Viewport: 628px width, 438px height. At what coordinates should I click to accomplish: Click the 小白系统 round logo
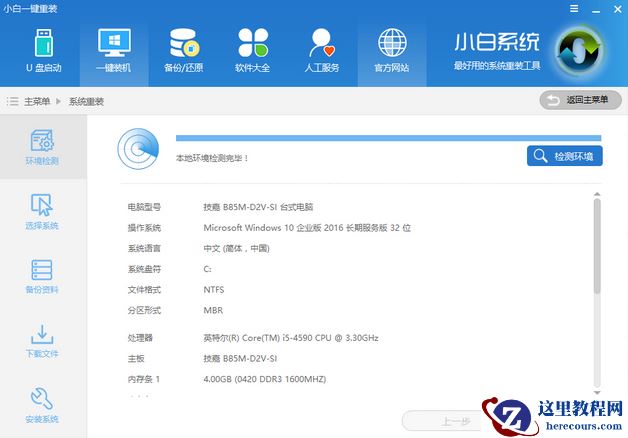pyautogui.click(x=581, y=51)
